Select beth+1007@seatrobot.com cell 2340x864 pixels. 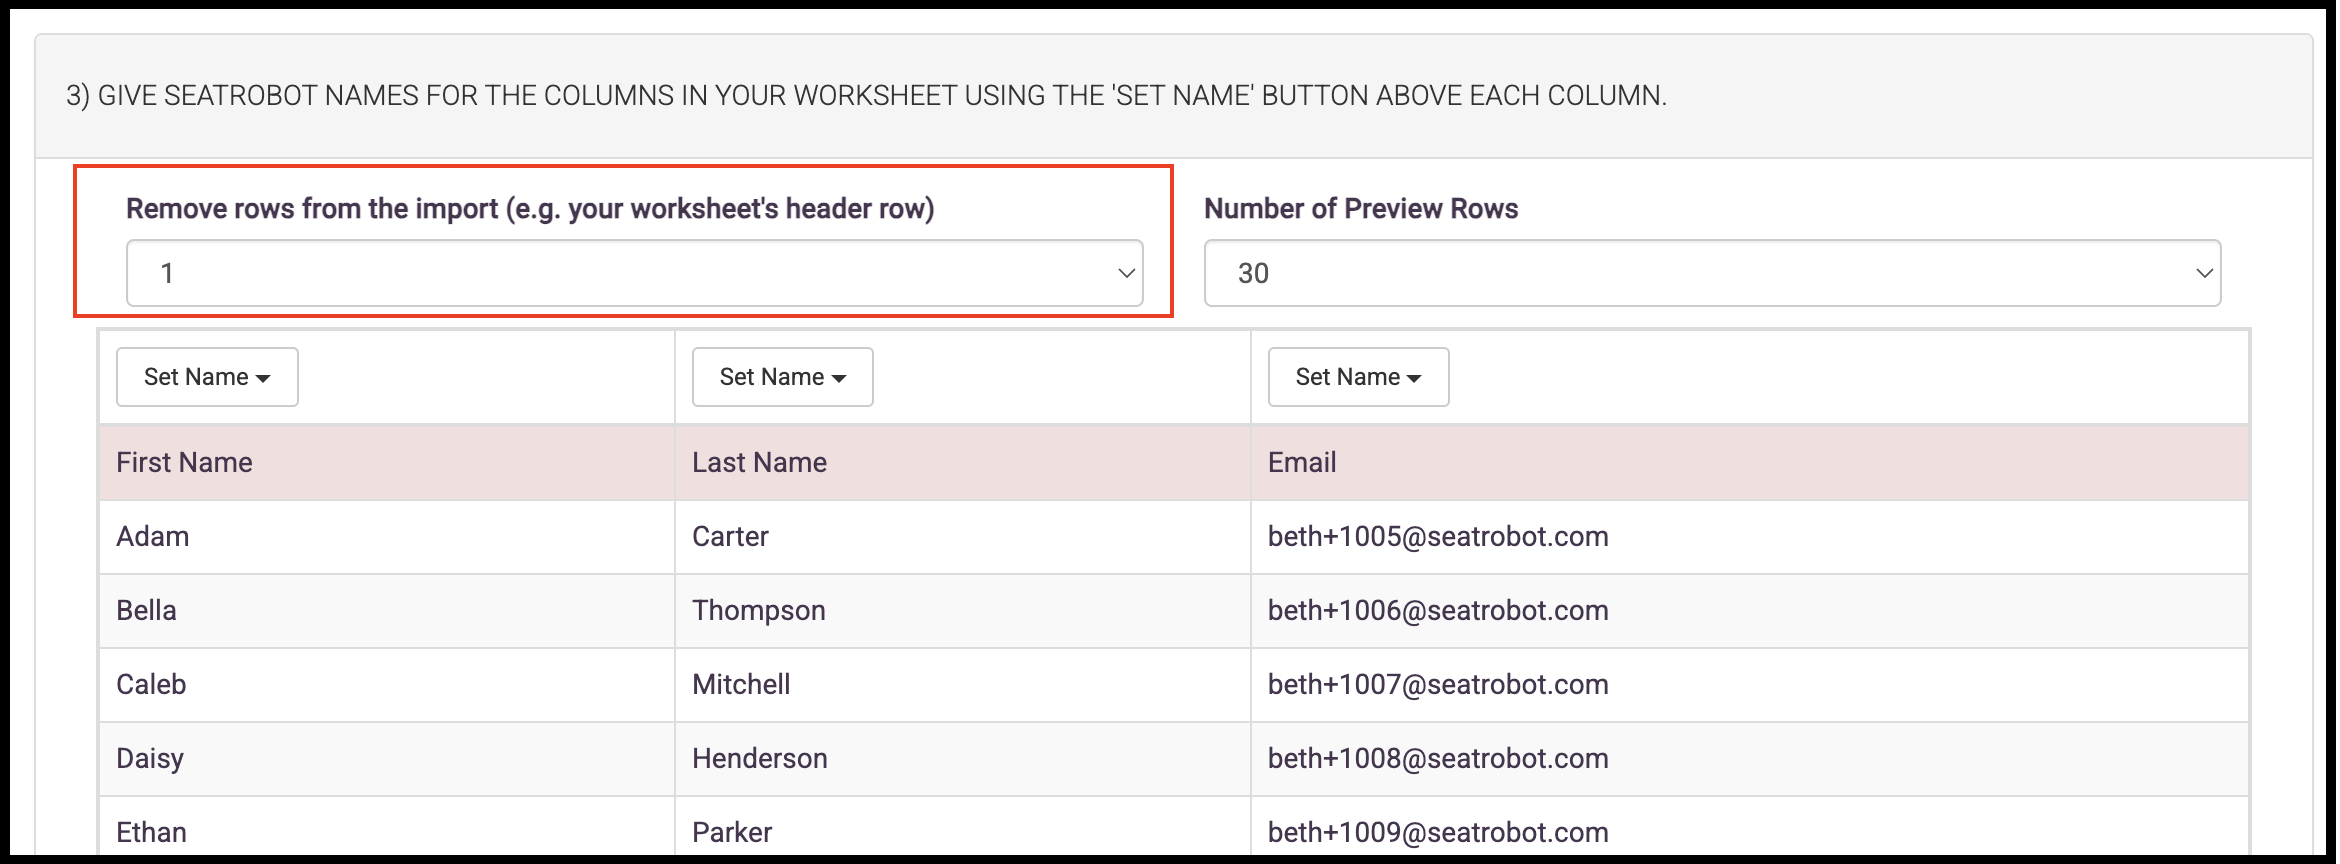[1750, 685]
